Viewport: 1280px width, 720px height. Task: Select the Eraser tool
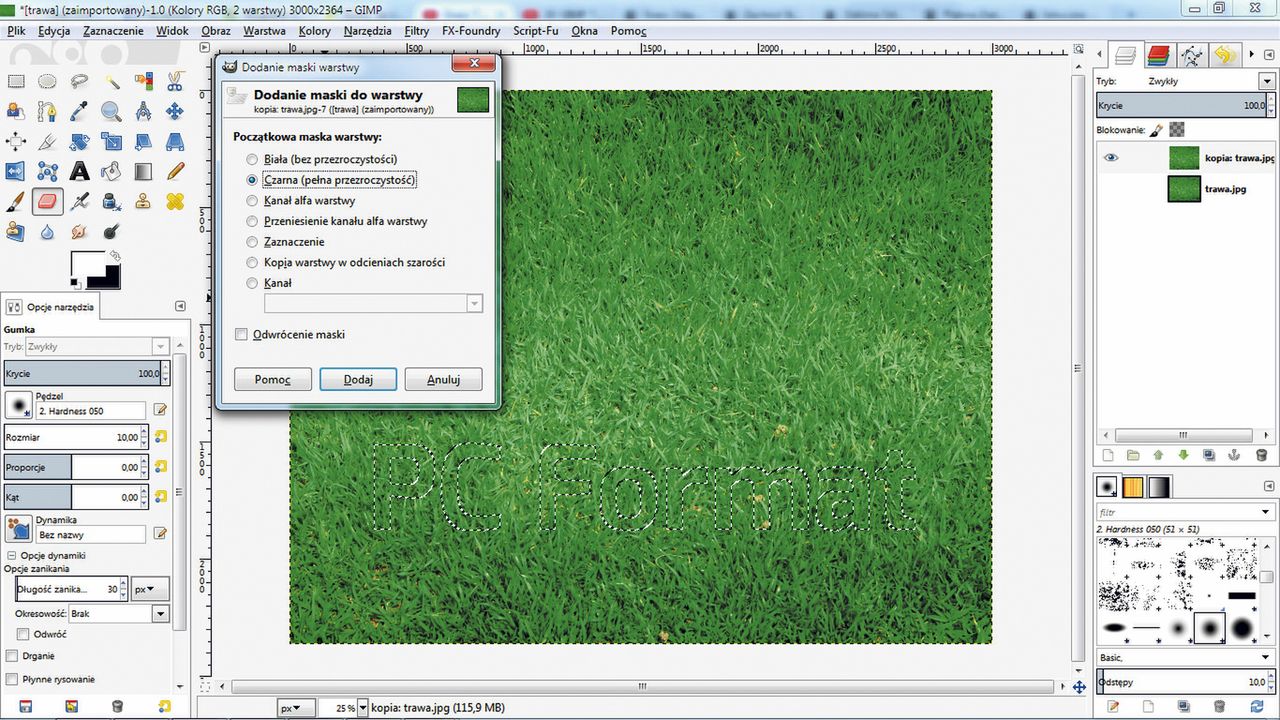(47, 202)
